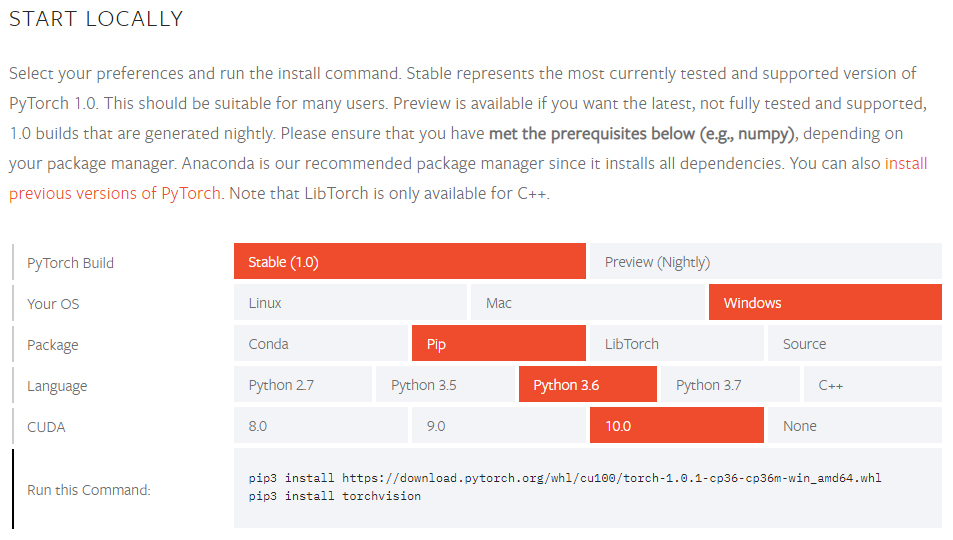Select None for CUDA

(x=854, y=426)
